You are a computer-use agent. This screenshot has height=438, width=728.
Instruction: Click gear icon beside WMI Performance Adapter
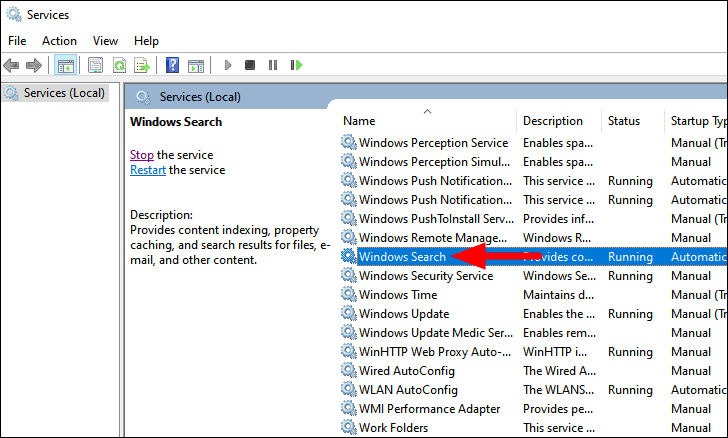[x=349, y=409]
